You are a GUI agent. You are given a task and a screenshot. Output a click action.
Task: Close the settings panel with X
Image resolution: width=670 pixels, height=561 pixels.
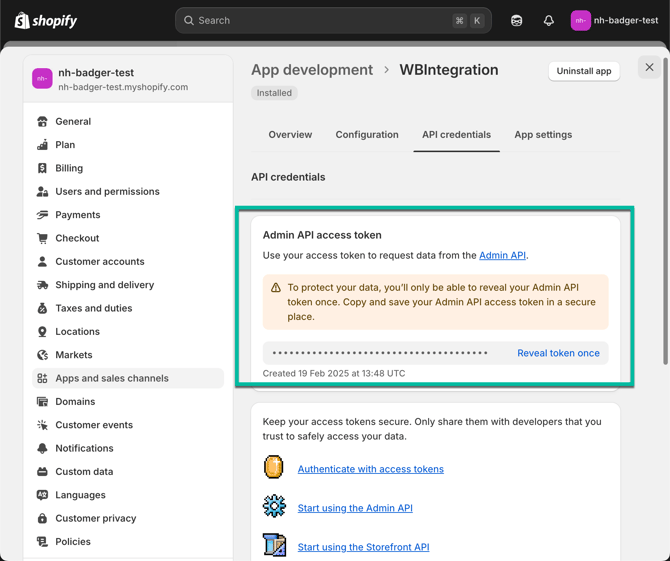pyautogui.click(x=649, y=67)
